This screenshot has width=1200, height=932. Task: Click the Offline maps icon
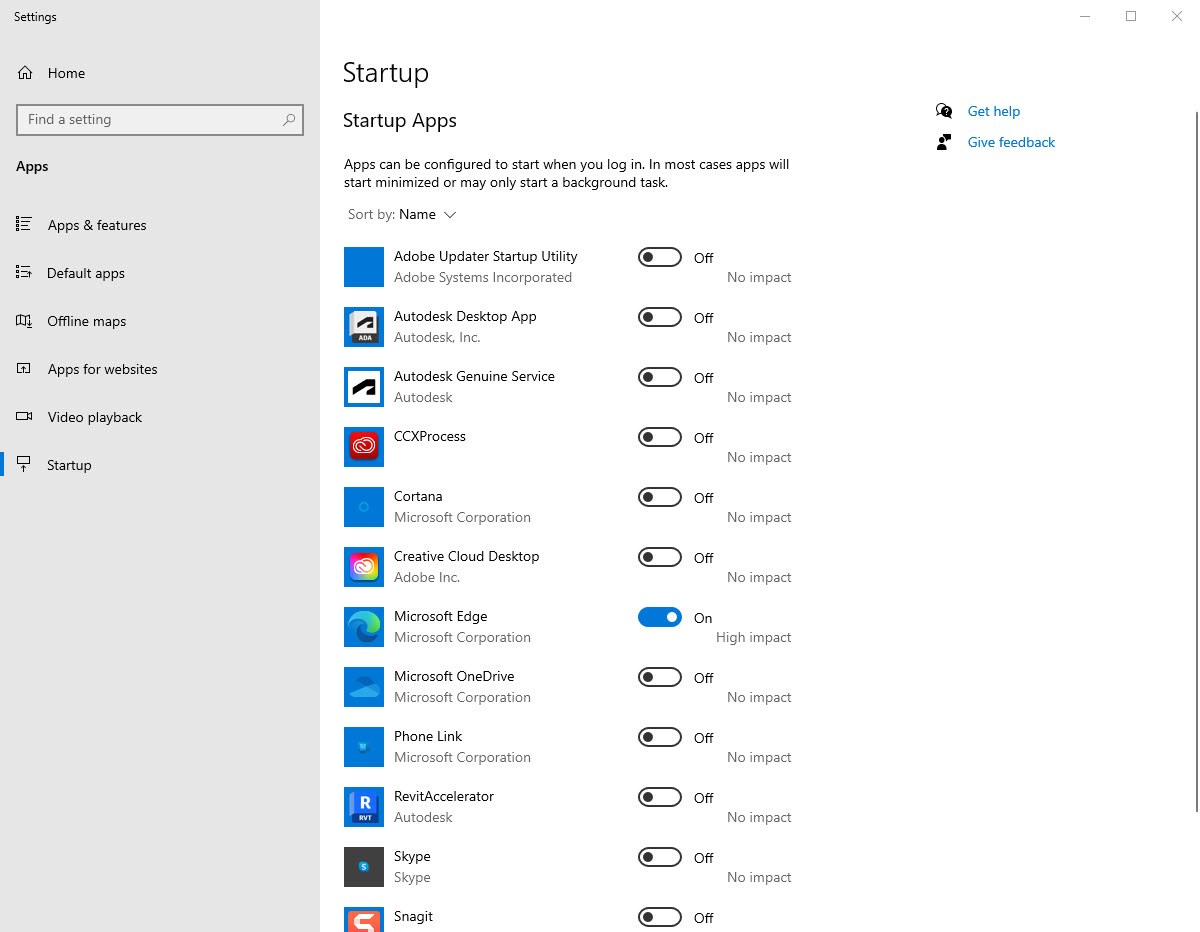click(24, 321)
